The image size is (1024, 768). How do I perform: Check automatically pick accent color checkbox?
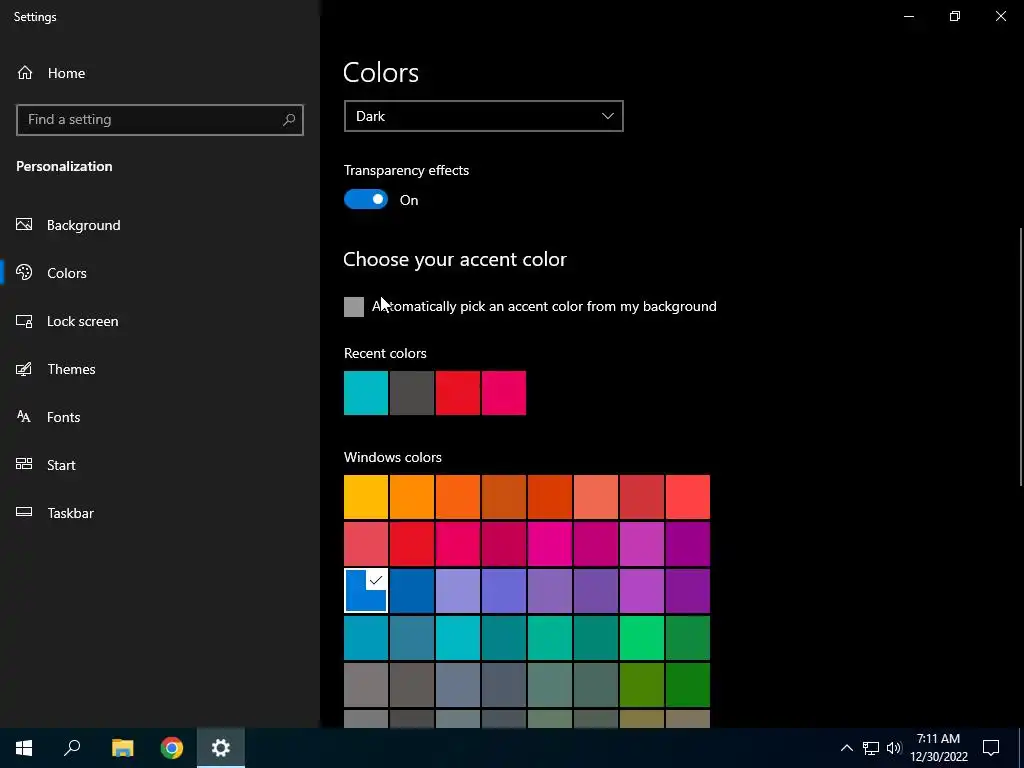click(x=354, y=307)
